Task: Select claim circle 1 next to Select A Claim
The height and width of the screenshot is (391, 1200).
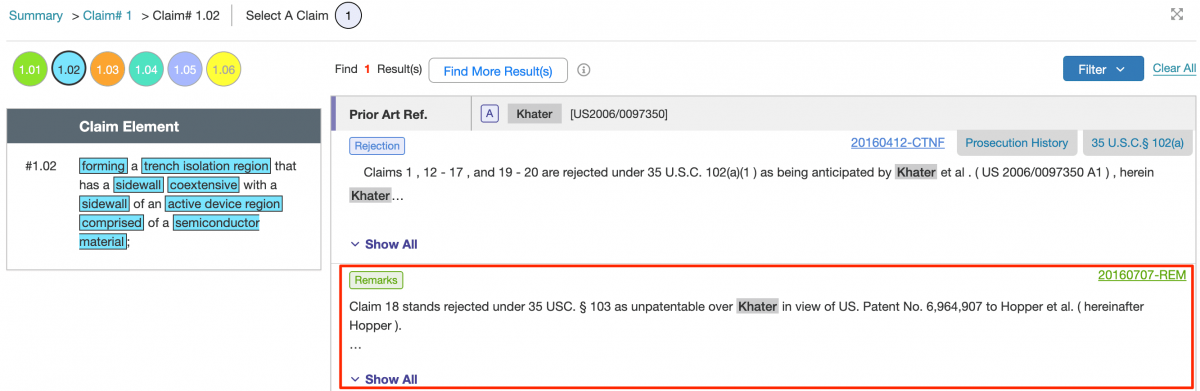Action: pyautogui.click(x=348, y=15)
